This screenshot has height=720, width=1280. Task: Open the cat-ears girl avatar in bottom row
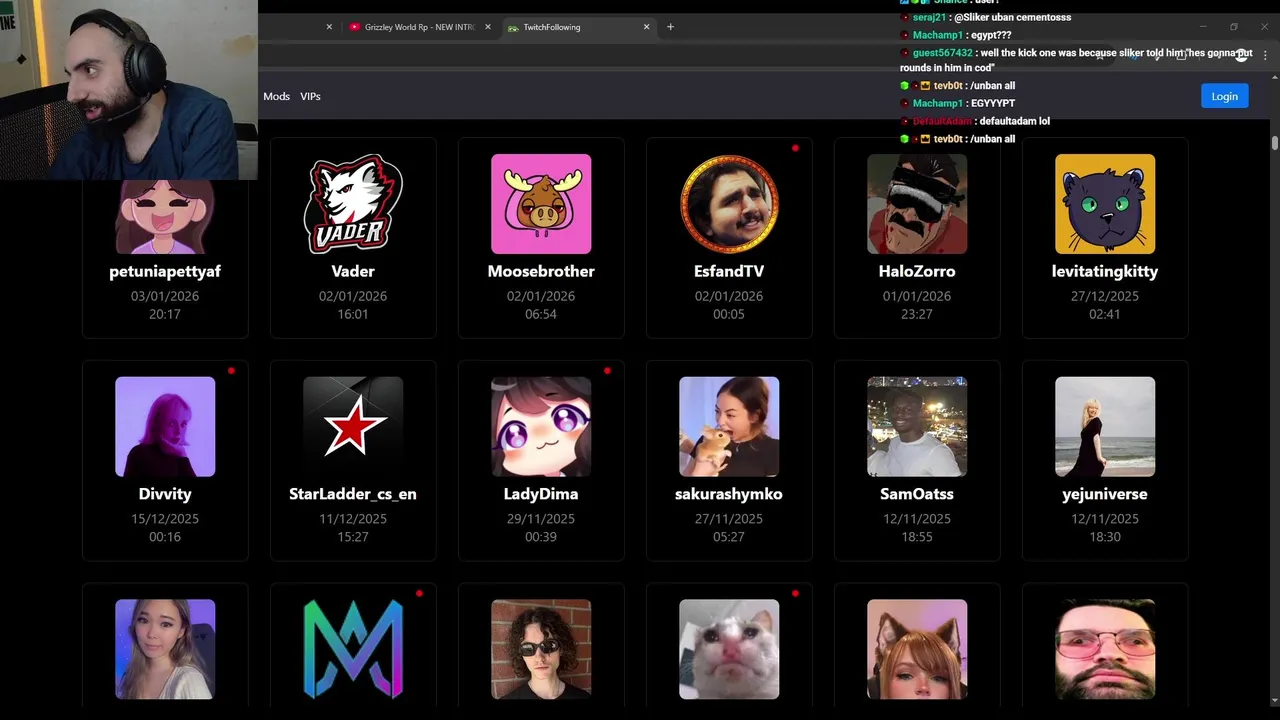point(917,650)
